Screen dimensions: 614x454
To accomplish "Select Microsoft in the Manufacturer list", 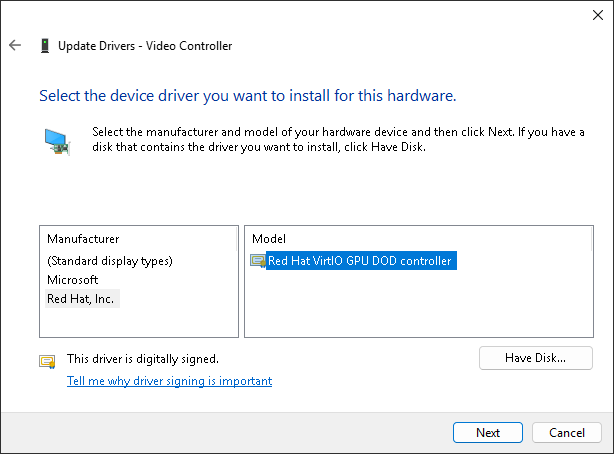I will tap(73, 280).
